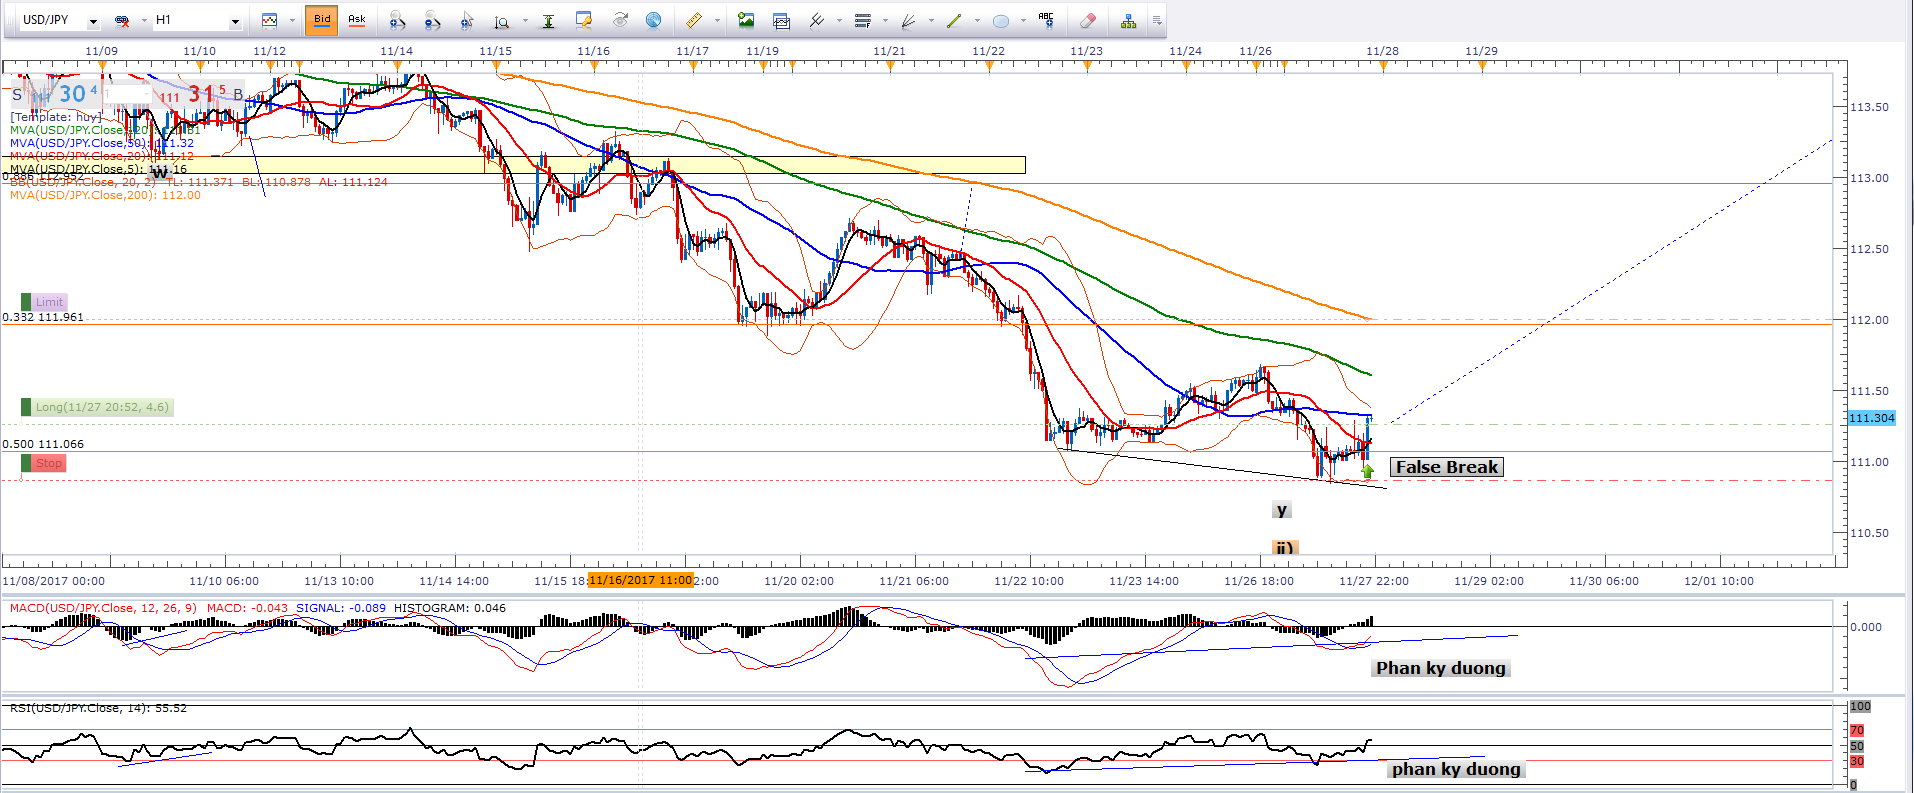The width and height of the screenshot is (1914, 793).
Task: Select the ruler measure tool
Action: [693, 20]
